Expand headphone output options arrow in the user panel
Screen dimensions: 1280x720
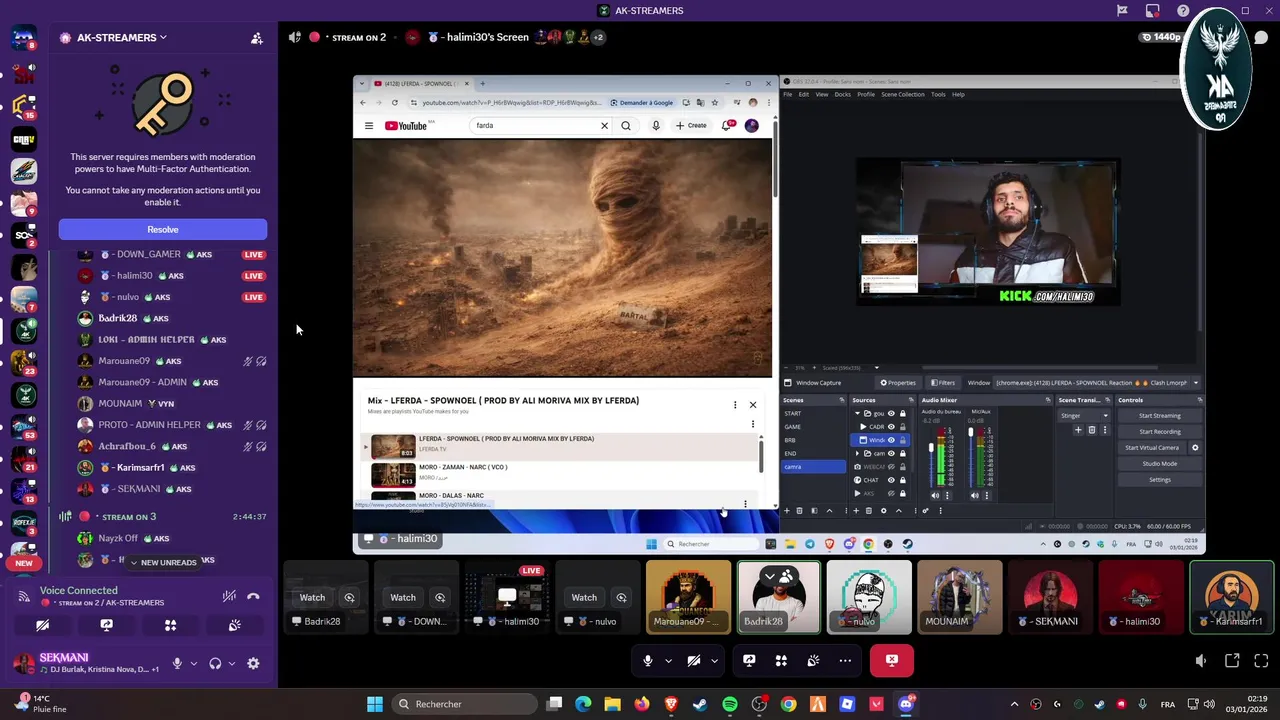231,663
